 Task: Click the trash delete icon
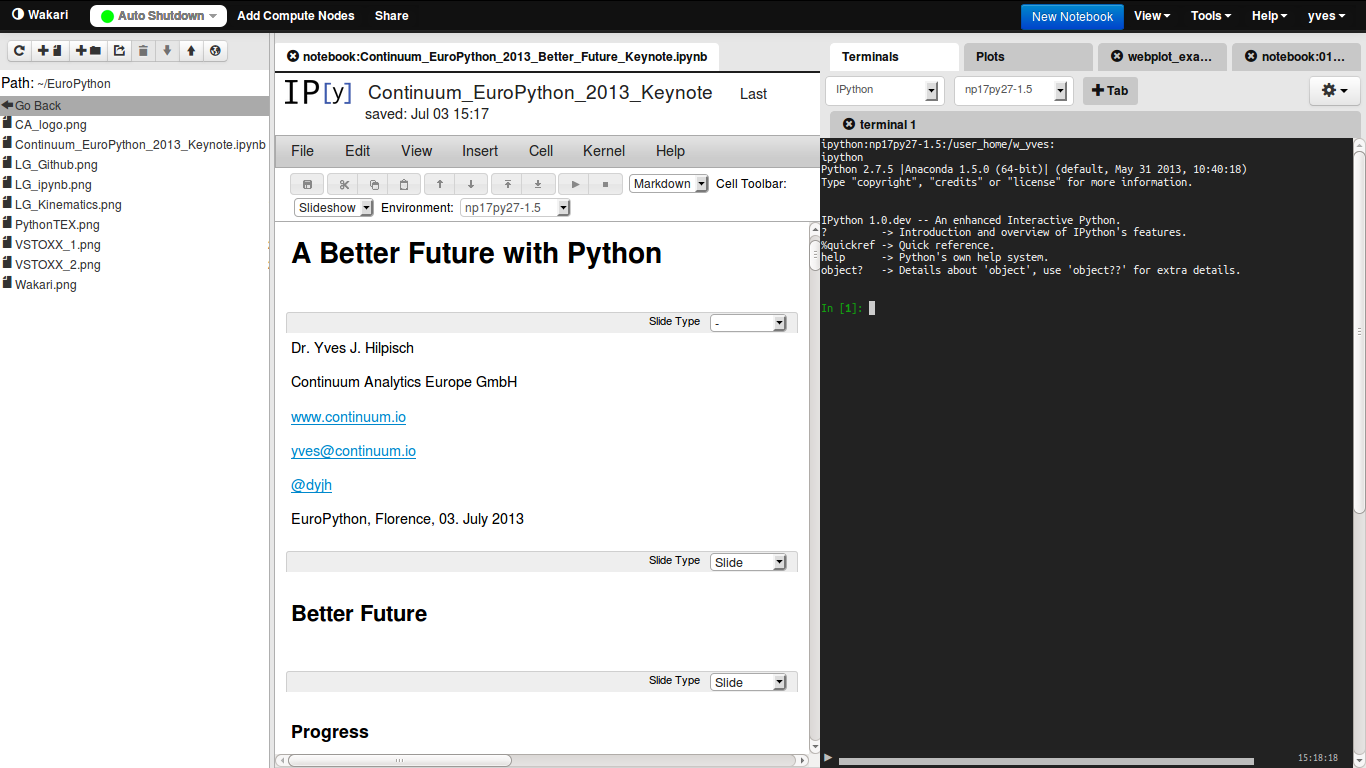[x=143, y=50]
